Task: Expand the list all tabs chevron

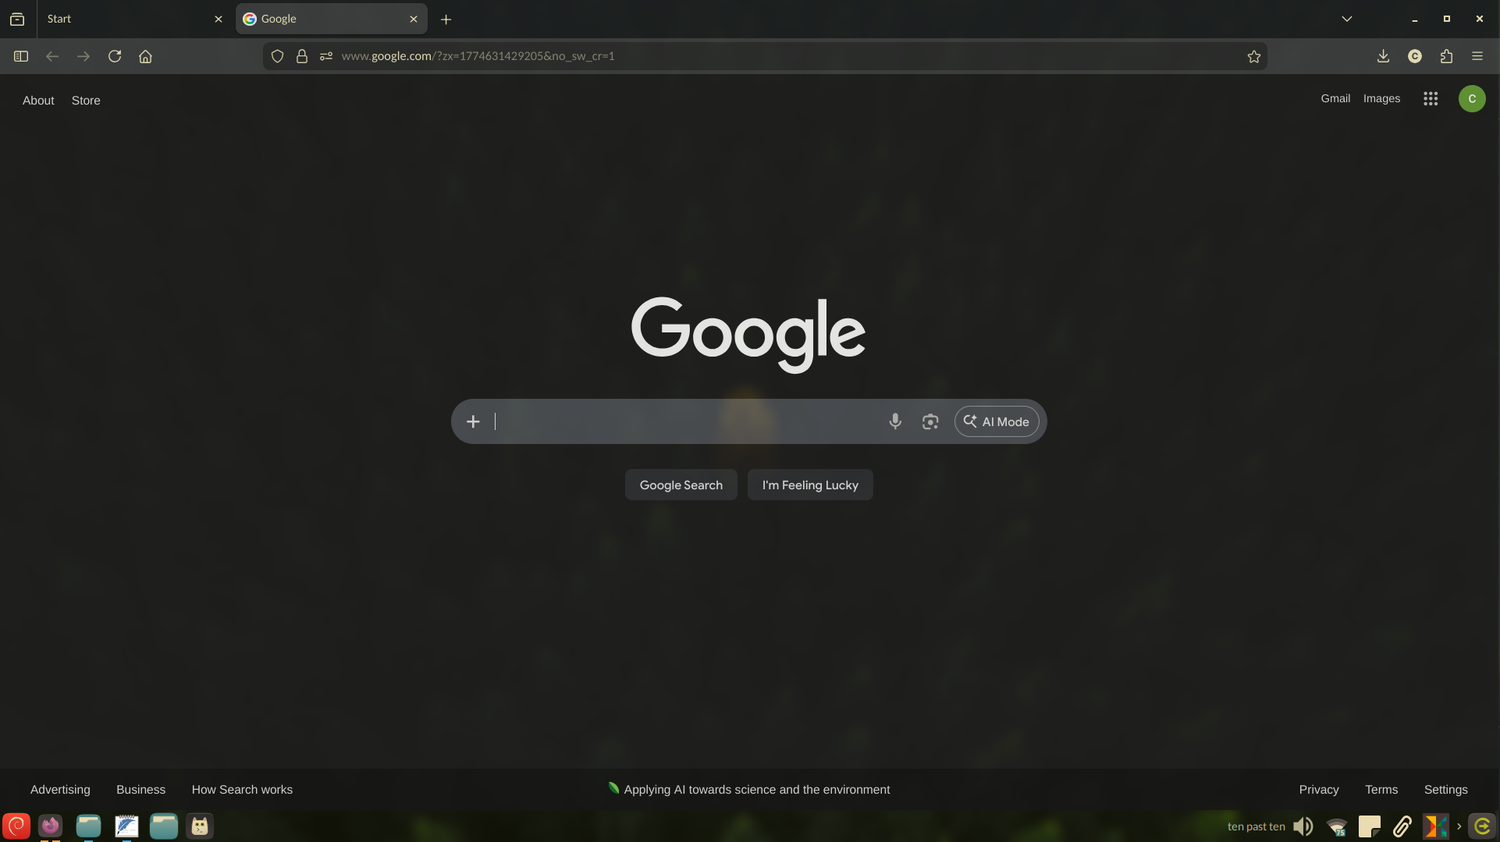Action: coord(1347,19)
